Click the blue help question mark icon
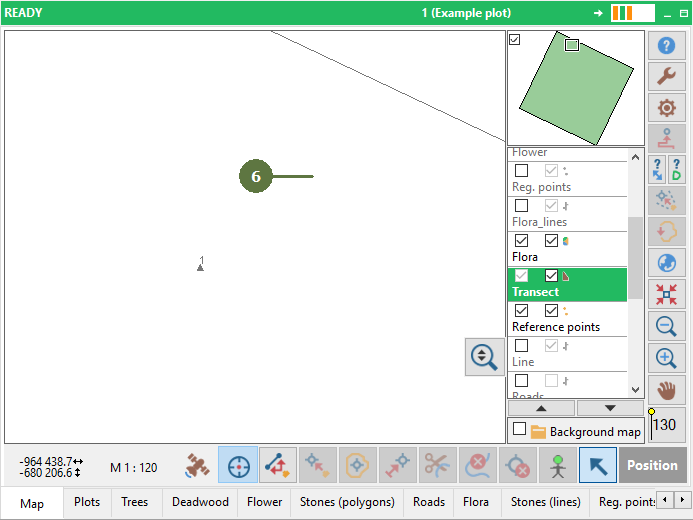This screenshot has width=693, height=520. pyautogui.click(x=666, y=45)
